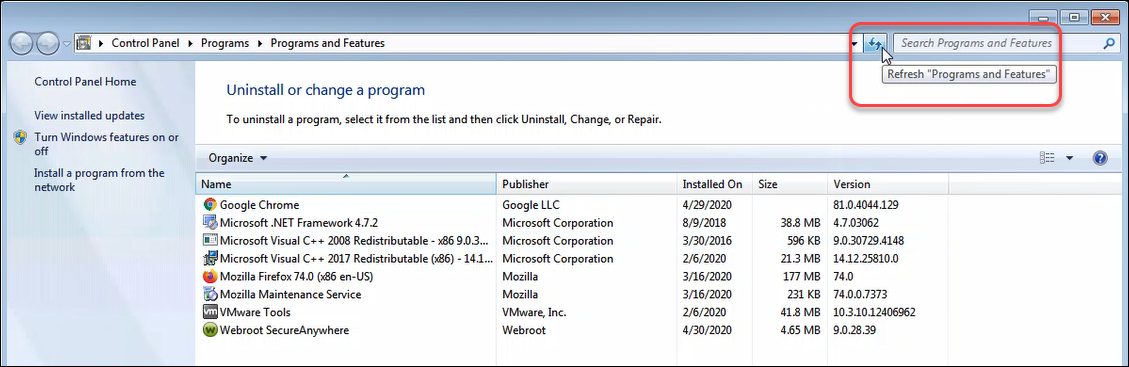Open the View installed updates link

coord(89,115)
